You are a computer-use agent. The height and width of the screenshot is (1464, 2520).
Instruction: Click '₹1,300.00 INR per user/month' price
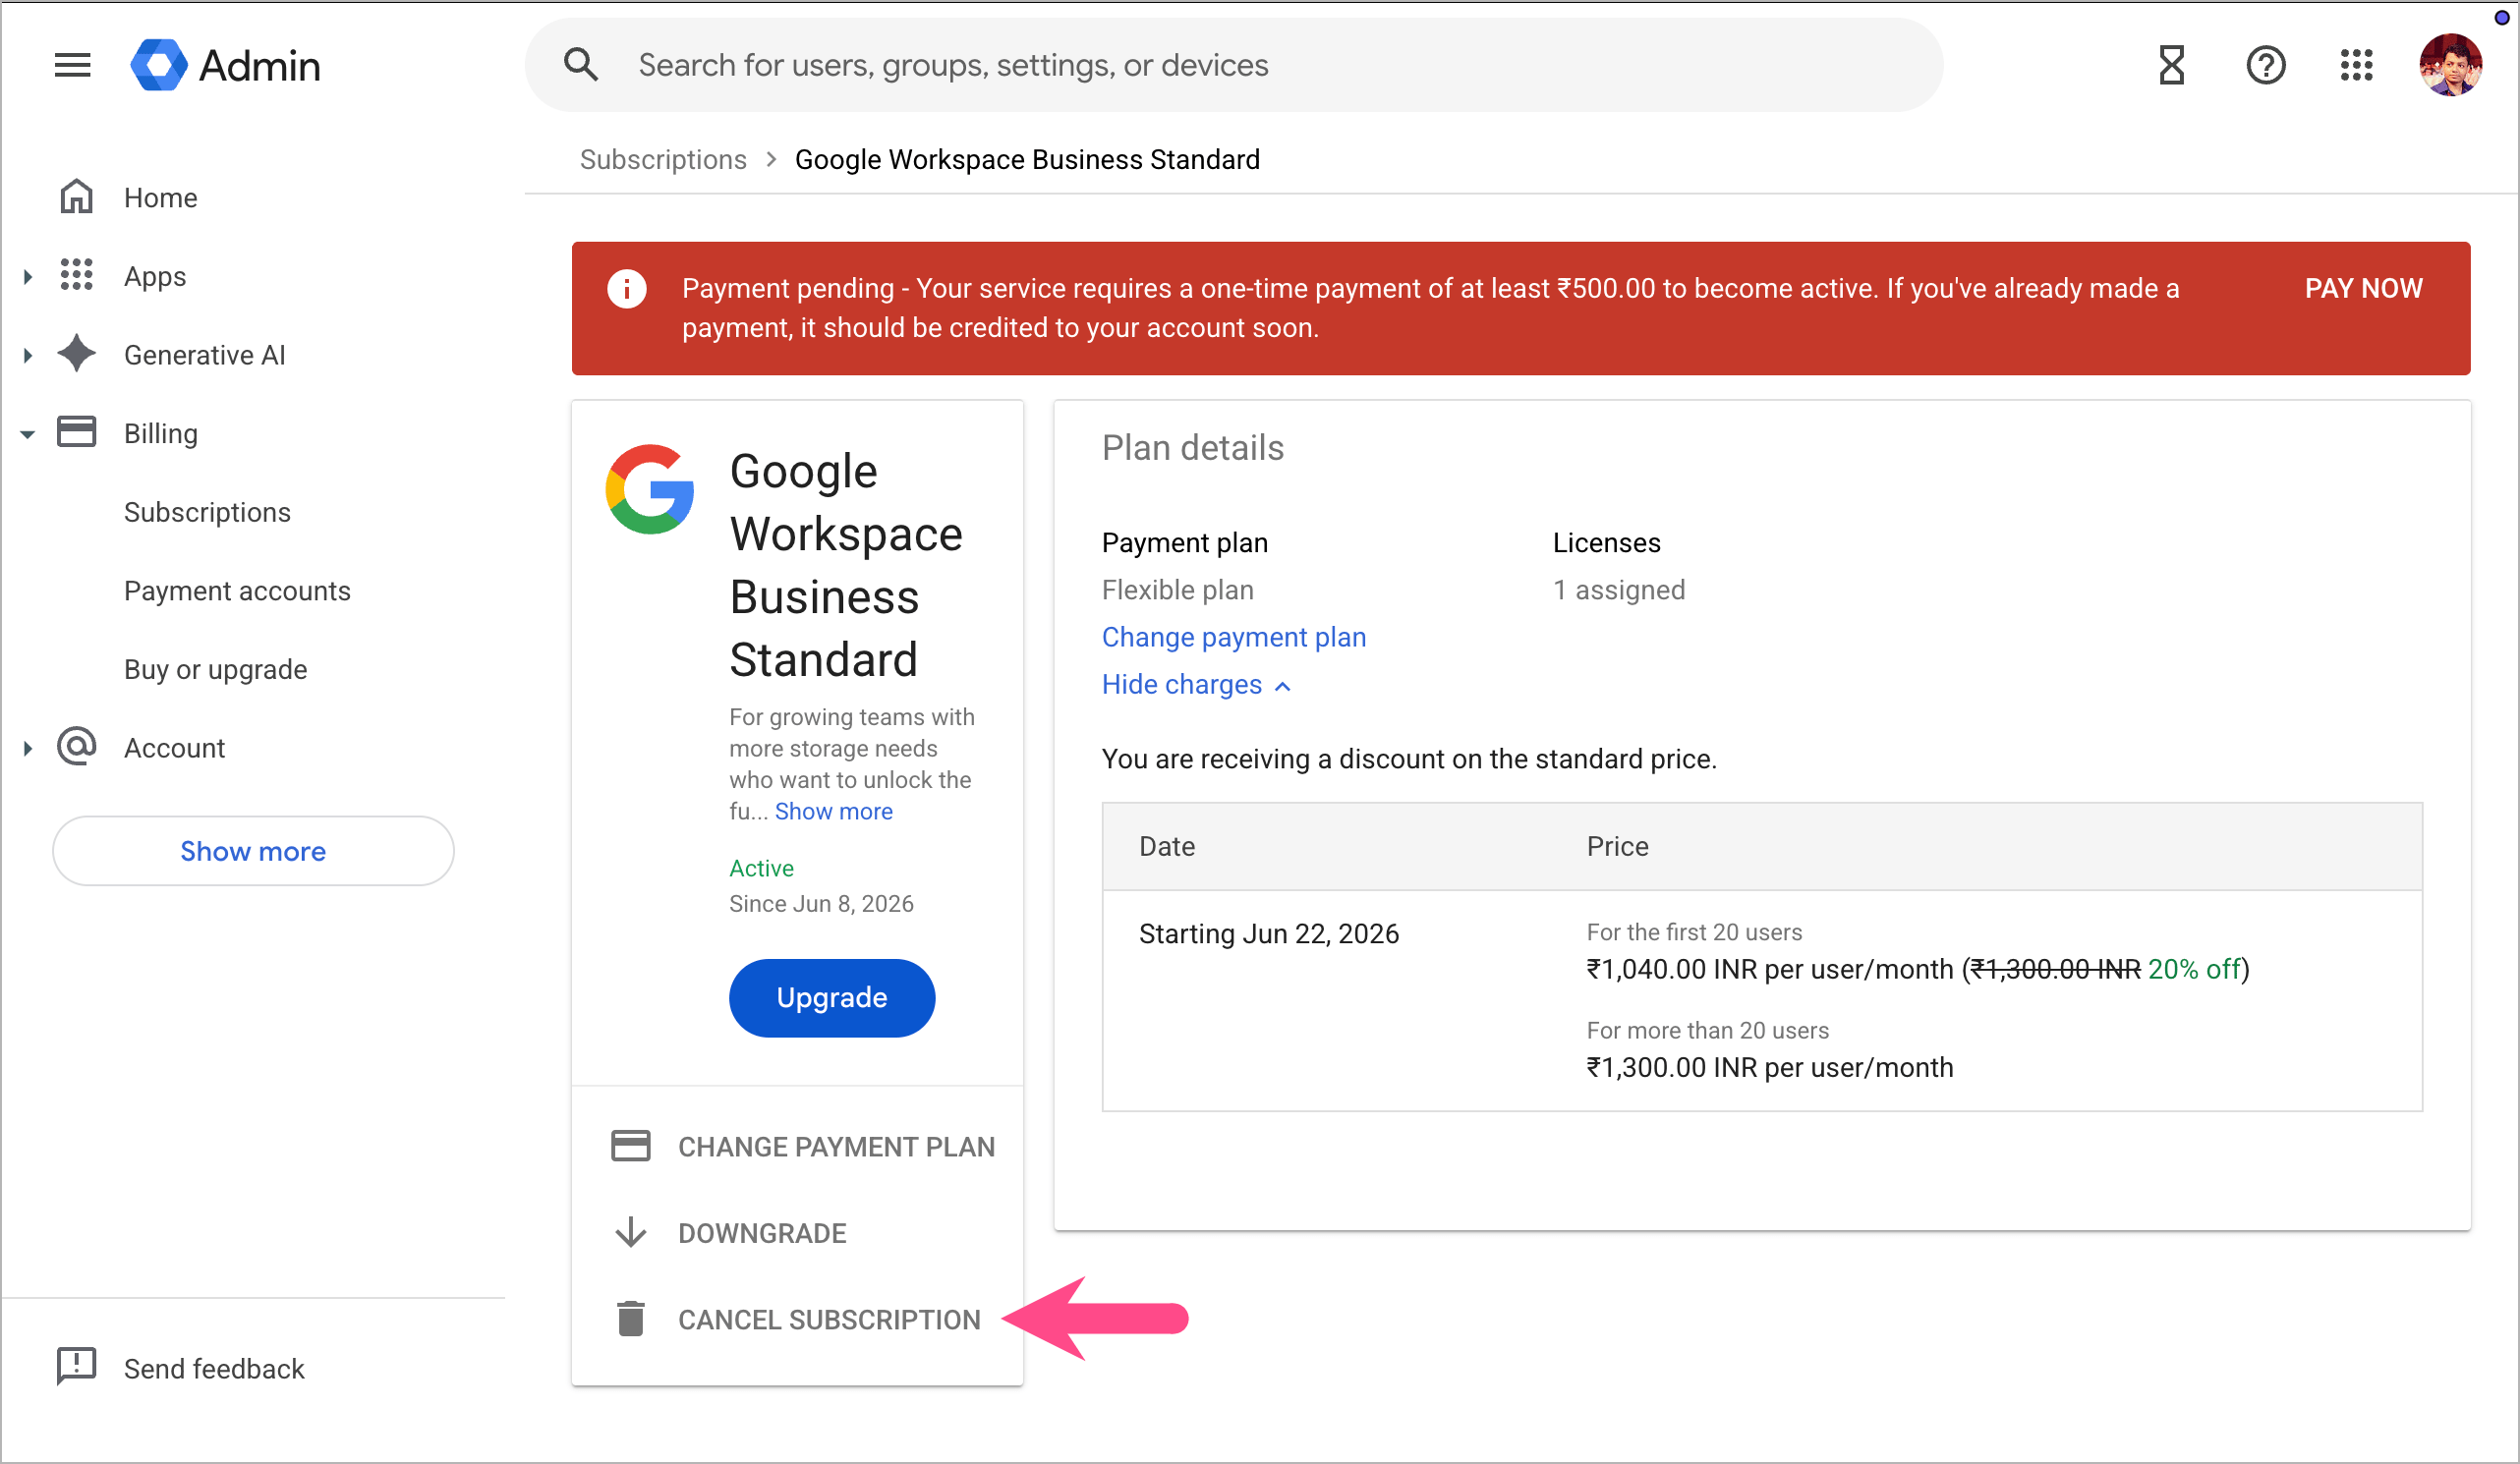click(1769, 1068)
